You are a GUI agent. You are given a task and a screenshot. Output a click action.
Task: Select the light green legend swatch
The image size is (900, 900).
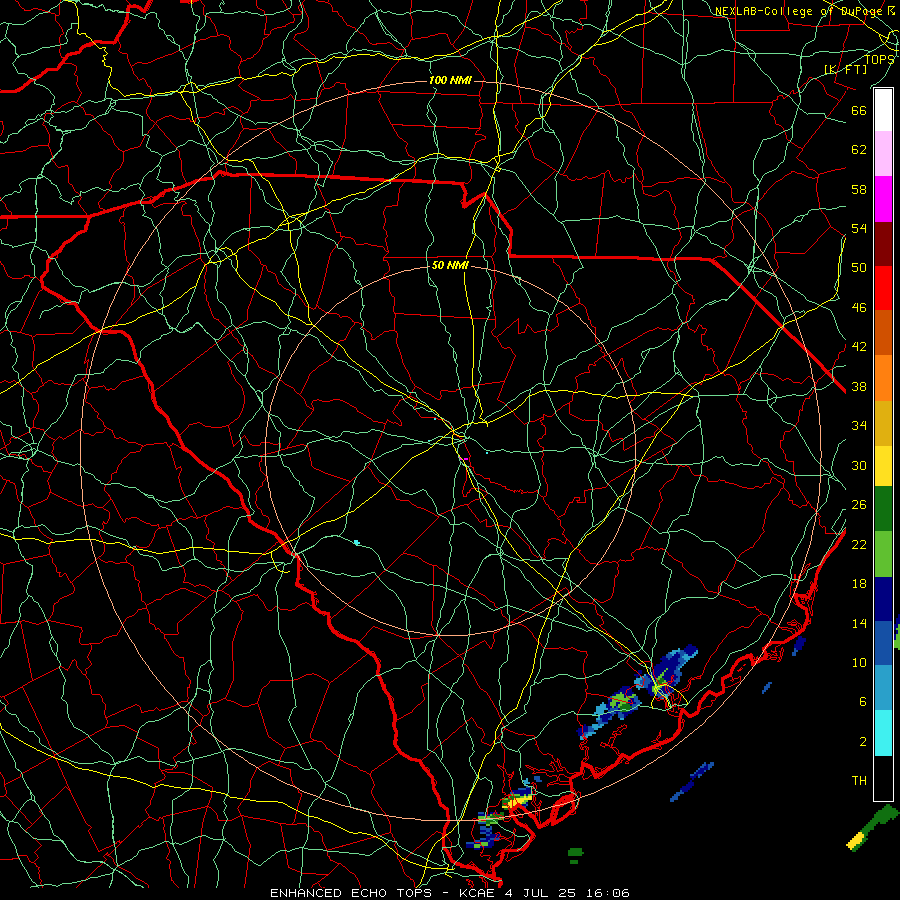[x=883, y=554]
